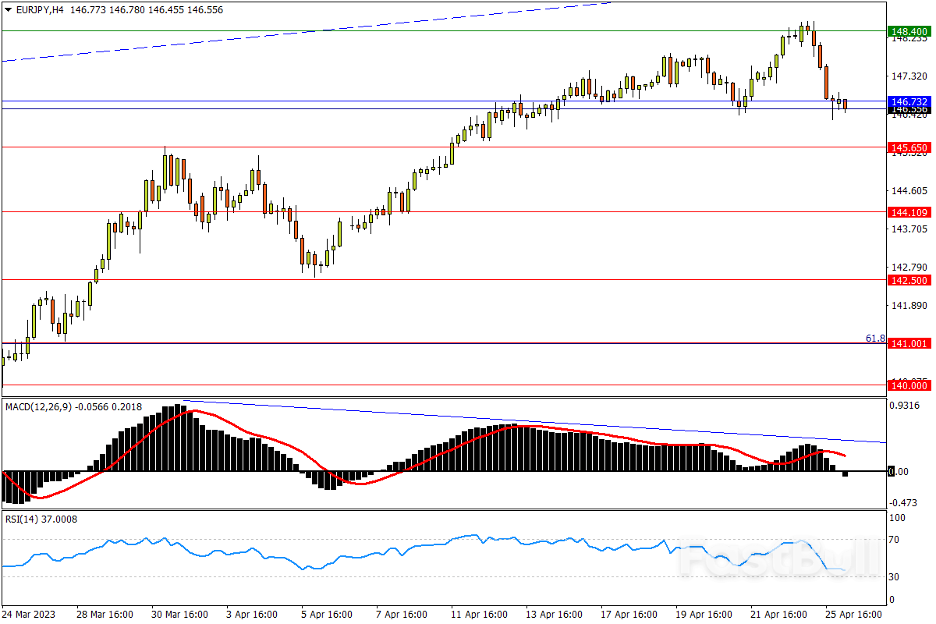Pick the red 142.500 price label

coord(909,281)
